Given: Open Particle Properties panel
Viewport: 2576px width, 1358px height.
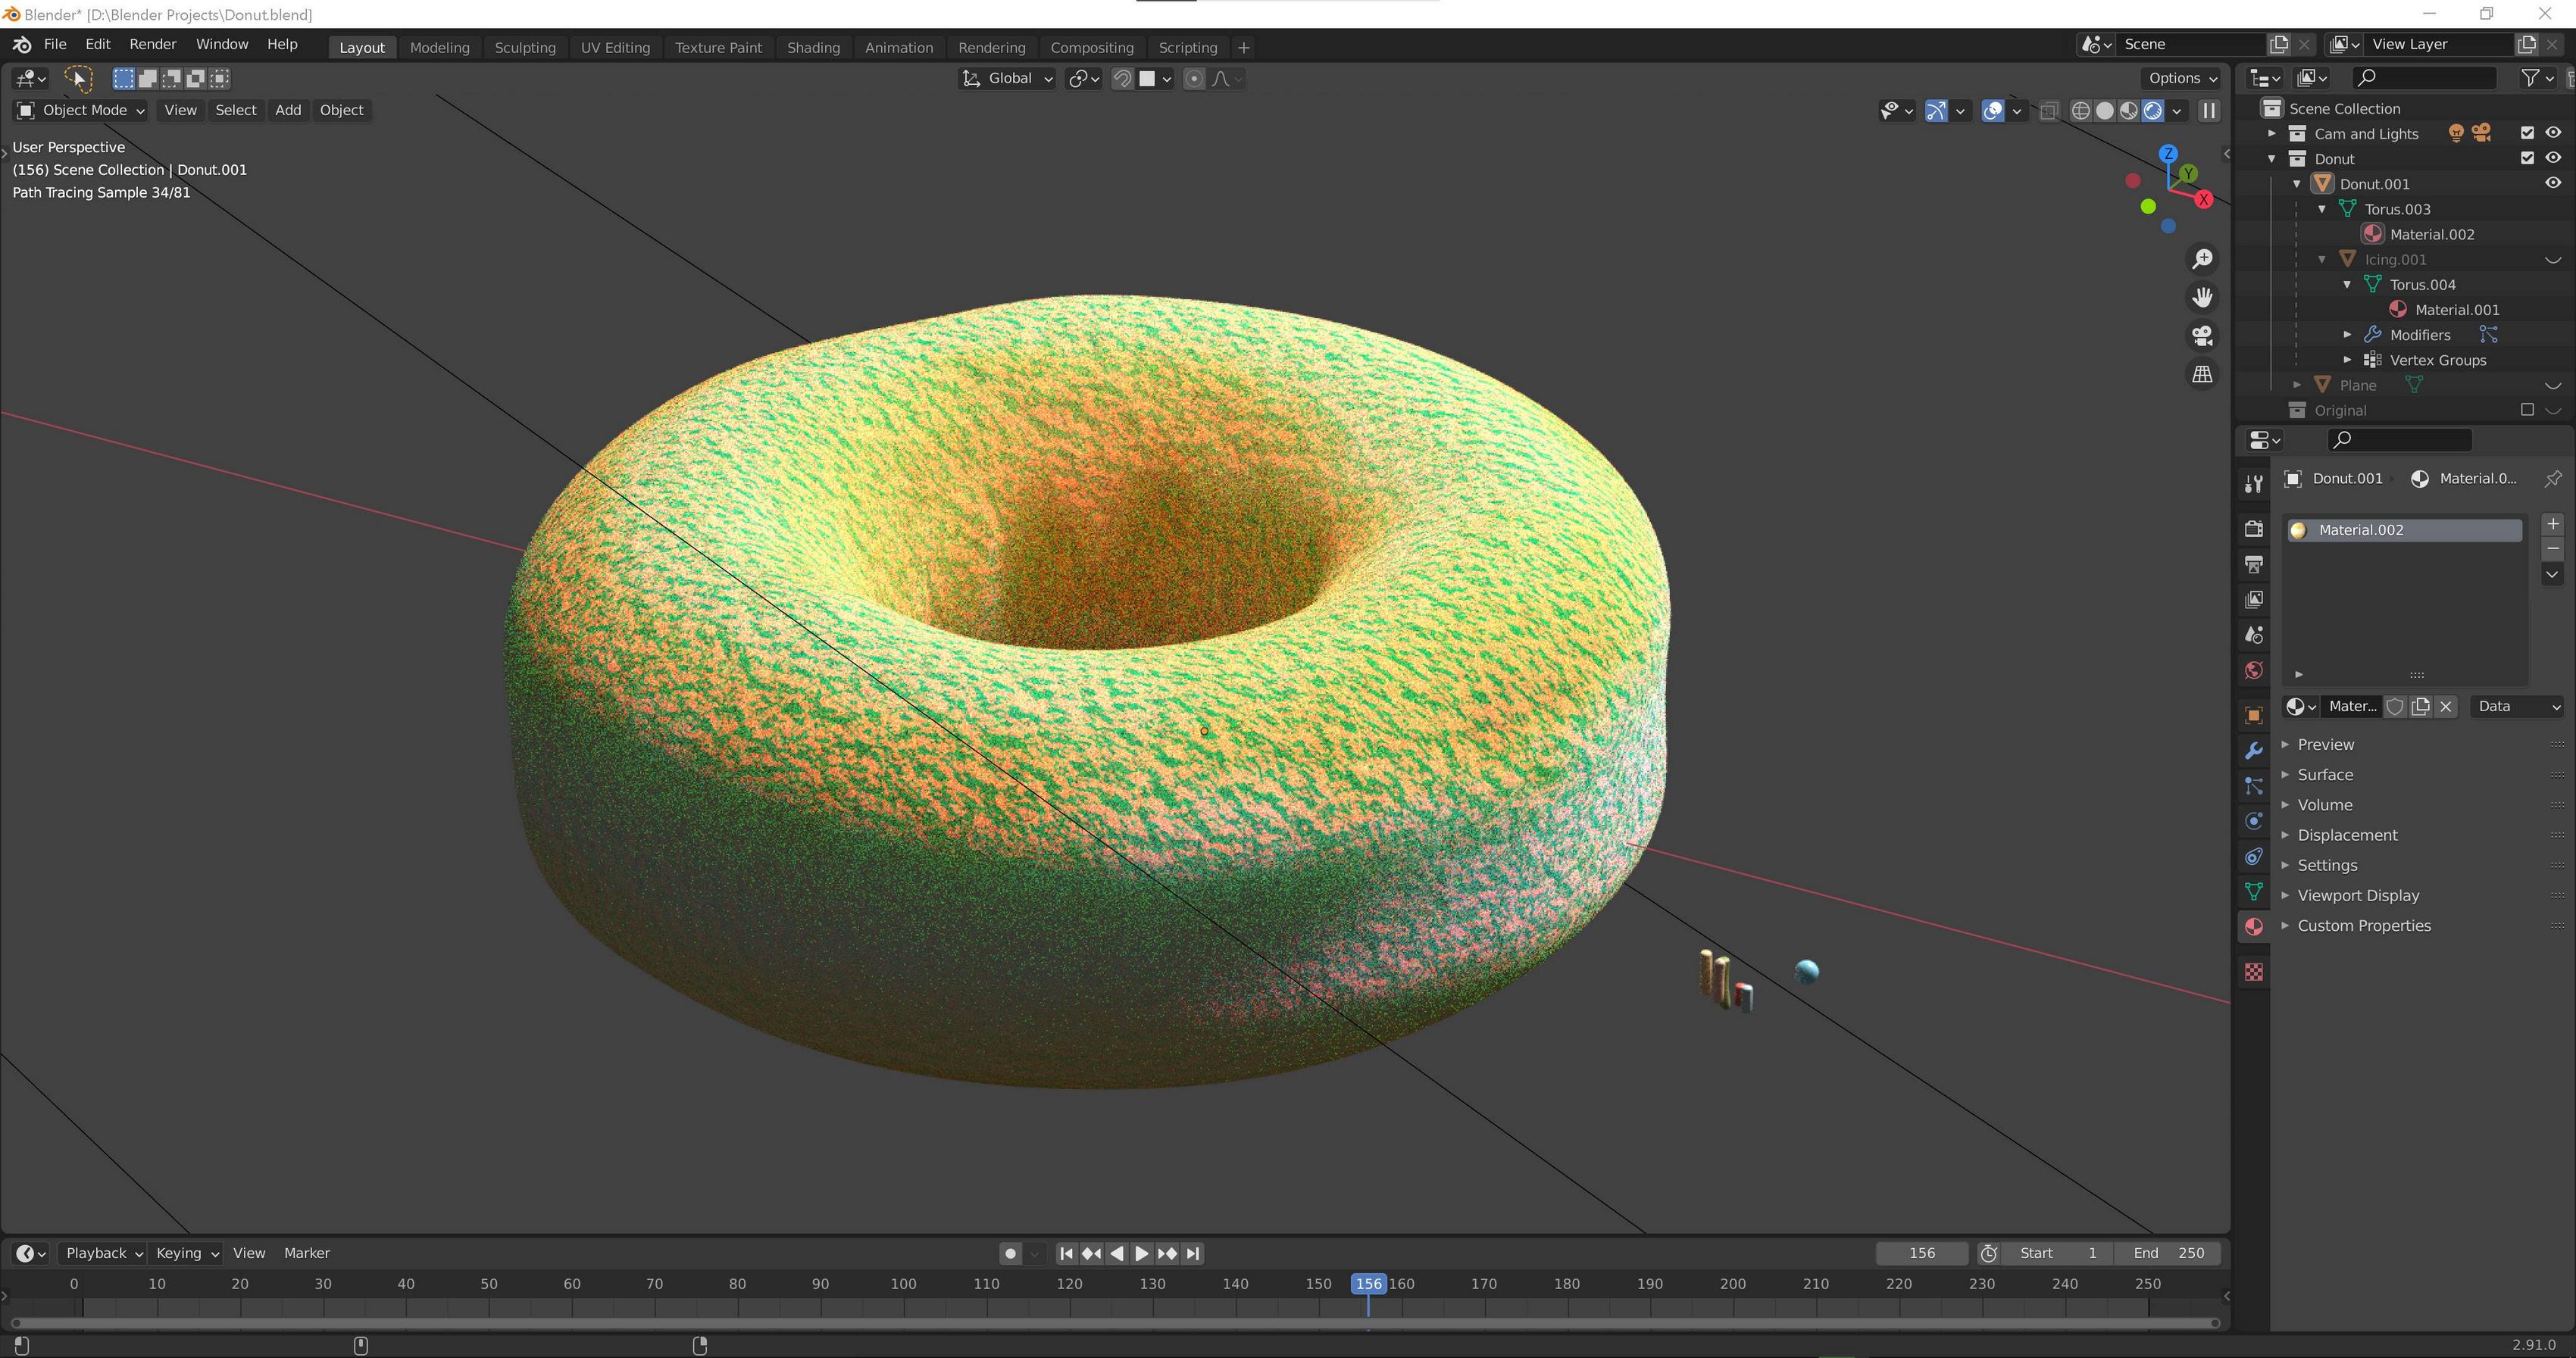Looking at the screenshot, I should click(2254, 786).
